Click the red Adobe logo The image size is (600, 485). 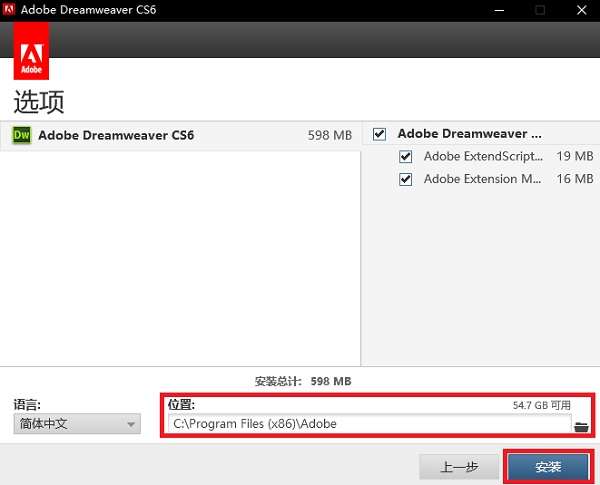click(31, 51)
